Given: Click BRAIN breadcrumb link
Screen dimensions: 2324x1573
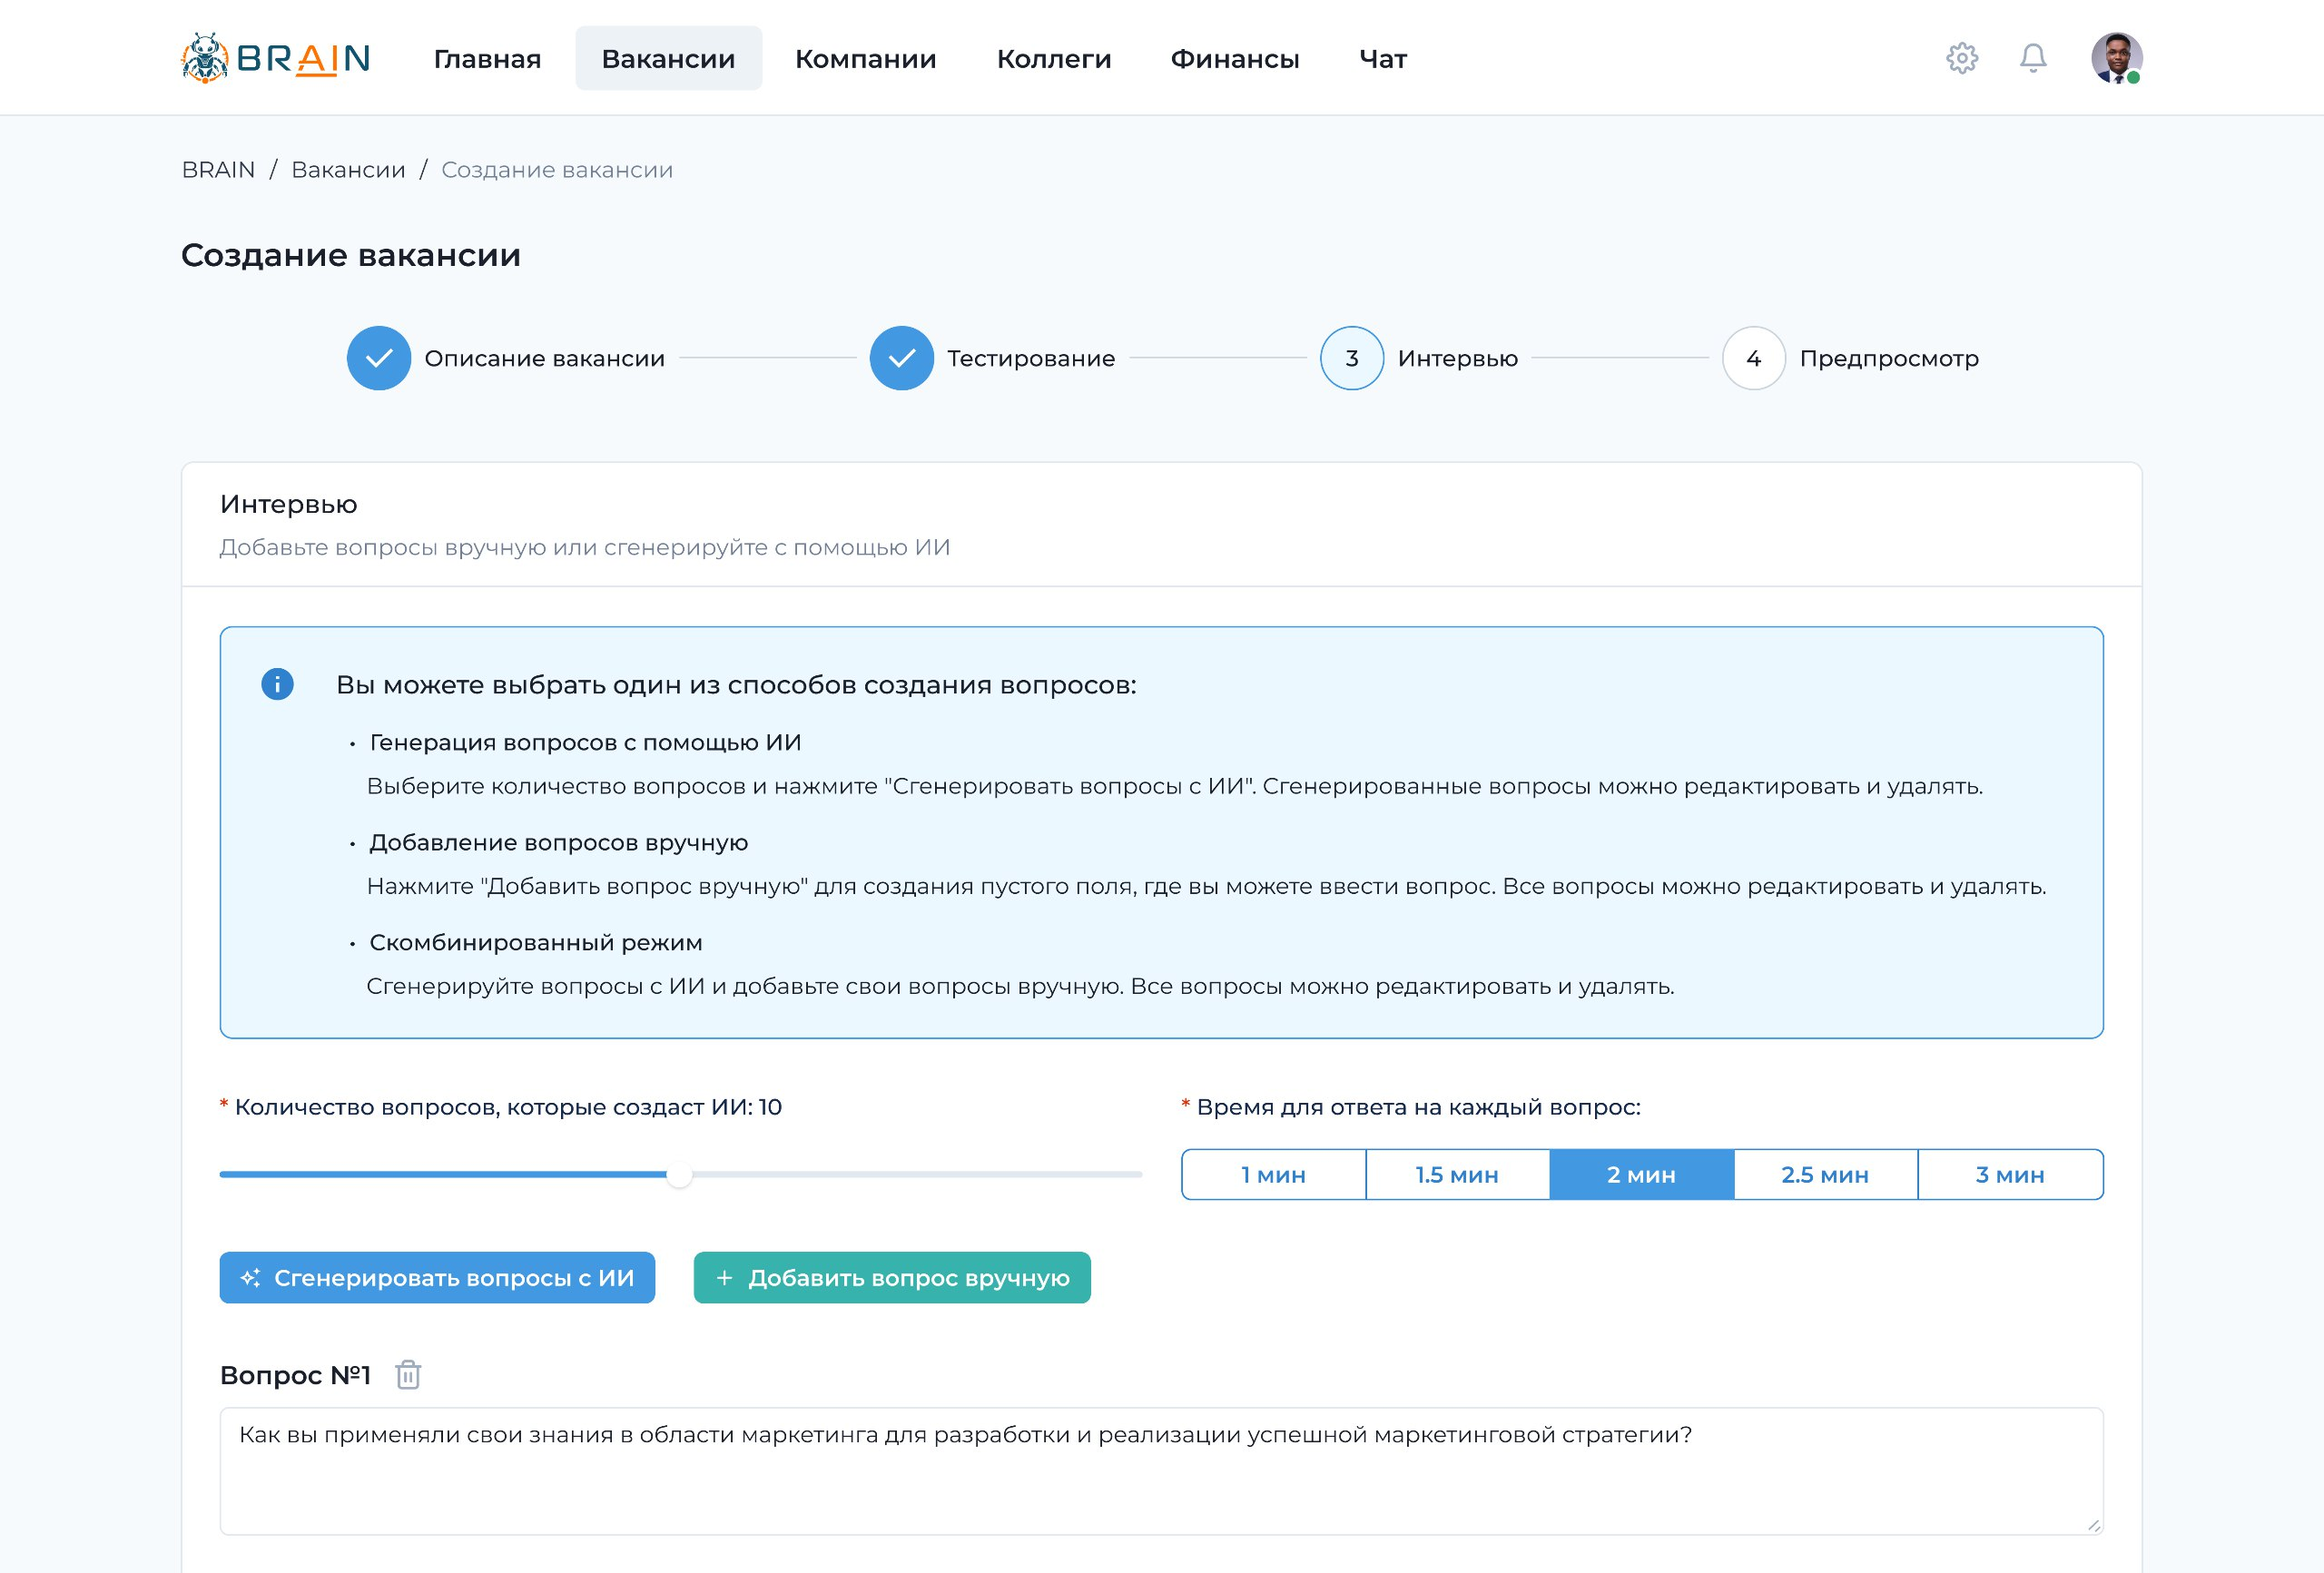Looking at the screenshot, I should (x=218, y=170).
